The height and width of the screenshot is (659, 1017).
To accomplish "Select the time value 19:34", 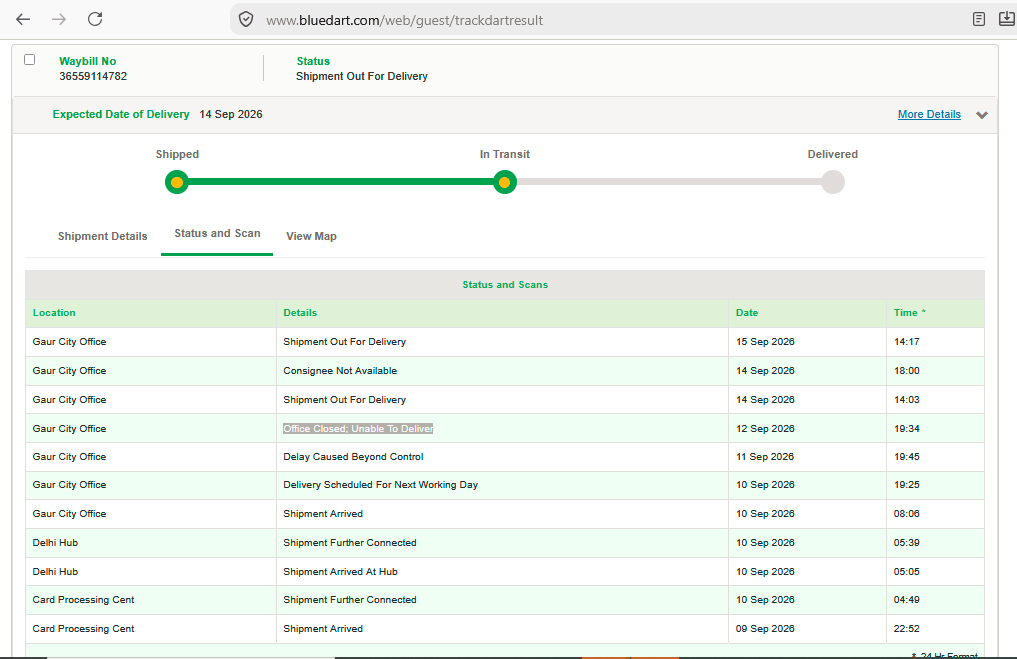I will [x=907, y=429].
